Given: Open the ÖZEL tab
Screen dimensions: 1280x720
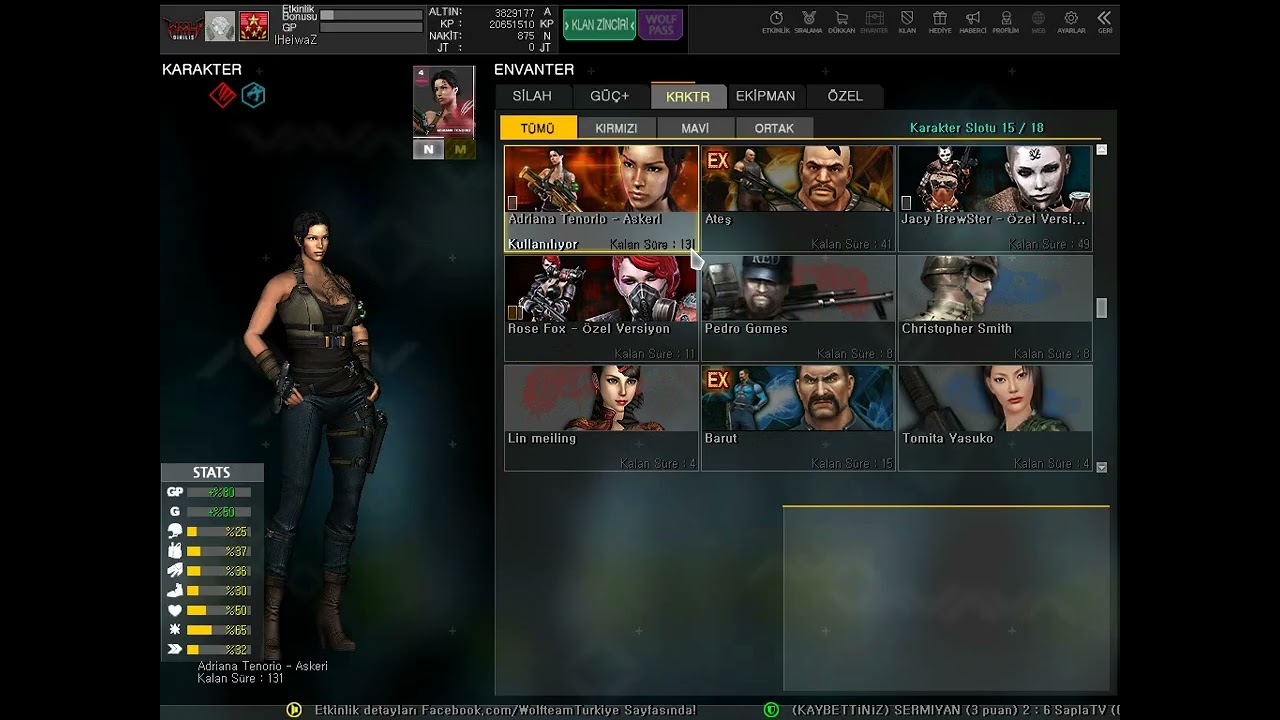Looking at the screenshot, I should [x=845, y=96].
